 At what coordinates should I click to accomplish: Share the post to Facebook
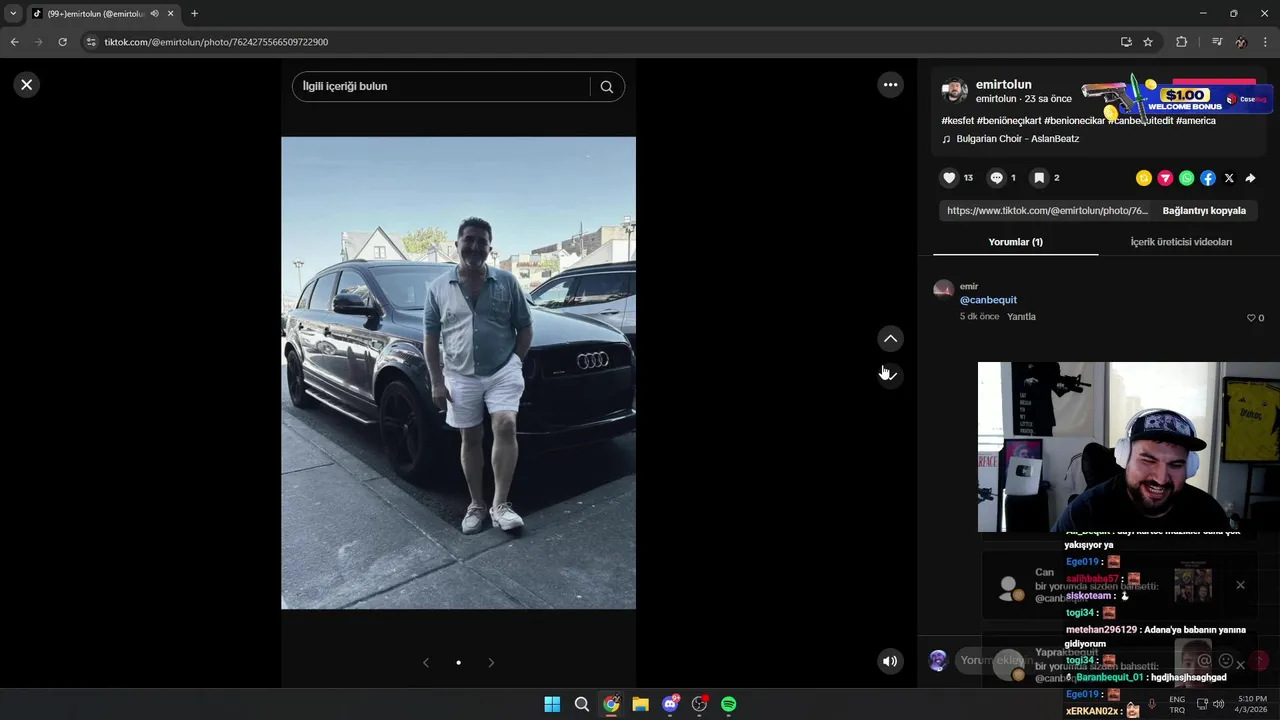click(1208, 178)
